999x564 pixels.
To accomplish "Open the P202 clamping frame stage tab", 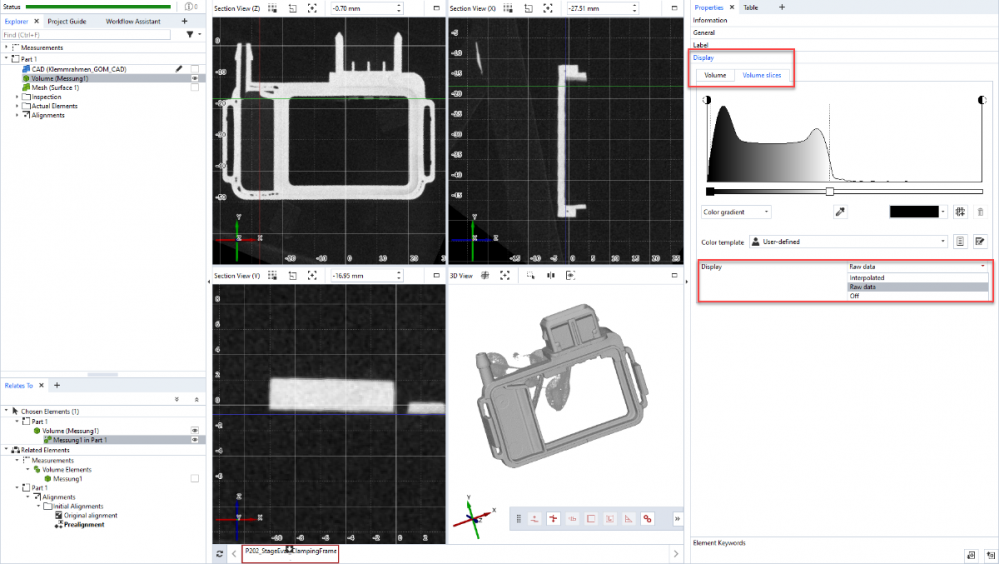I will coord(291,551).
